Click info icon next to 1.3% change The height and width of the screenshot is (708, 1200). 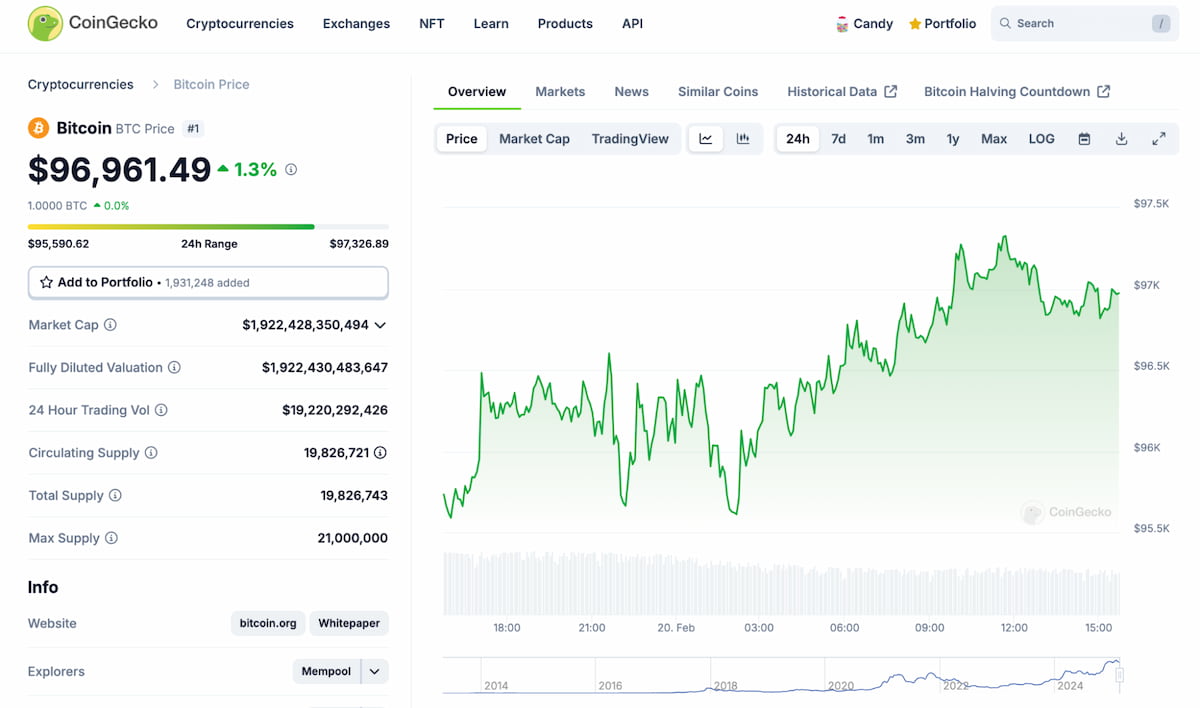pos(291,170)
